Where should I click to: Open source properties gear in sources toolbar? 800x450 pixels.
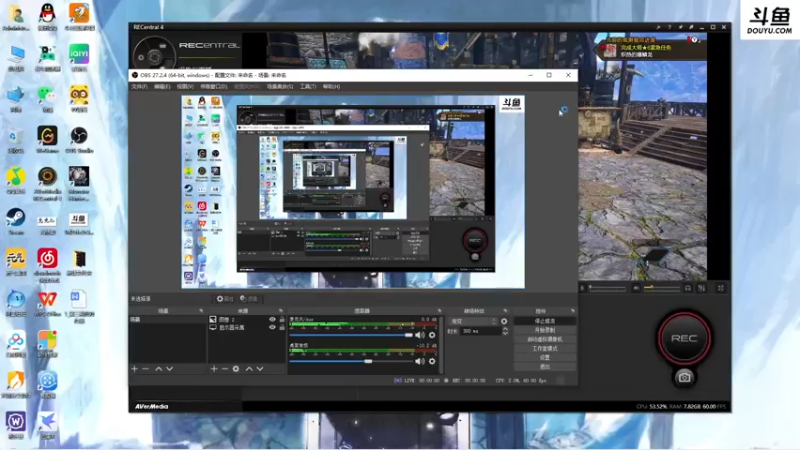tap(236, 368)
